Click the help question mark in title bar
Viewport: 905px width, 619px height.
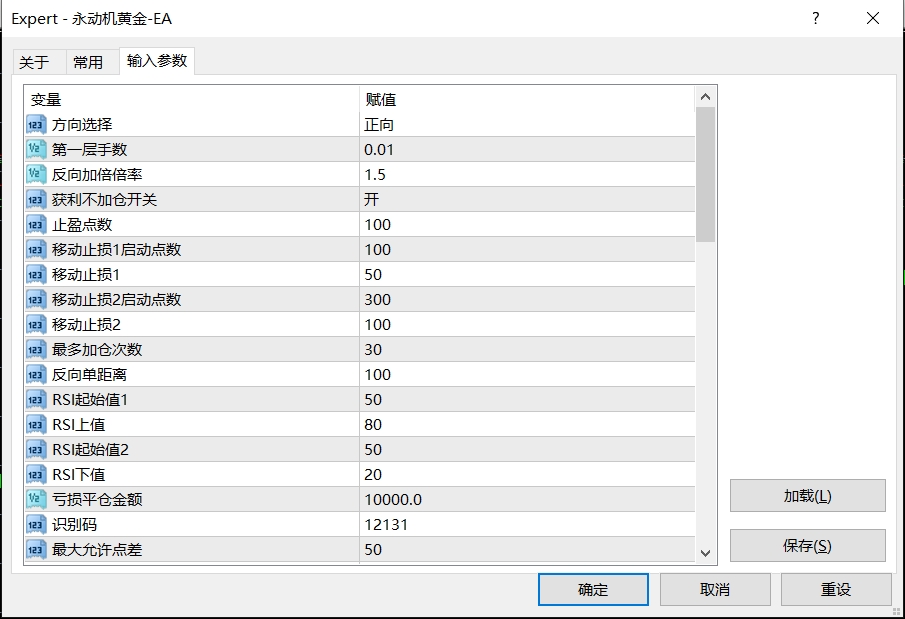816,19
